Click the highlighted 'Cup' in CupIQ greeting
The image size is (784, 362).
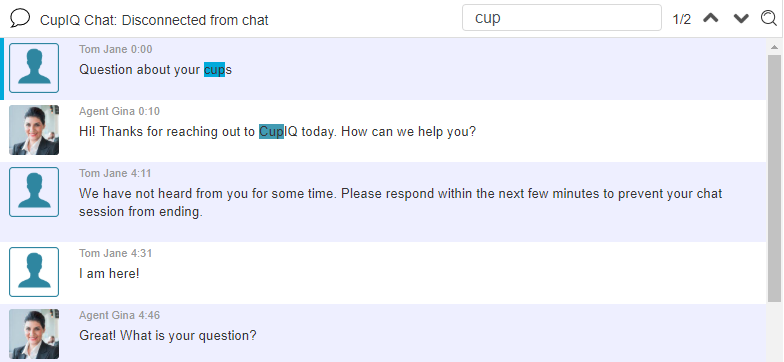(x=271, y=132)
